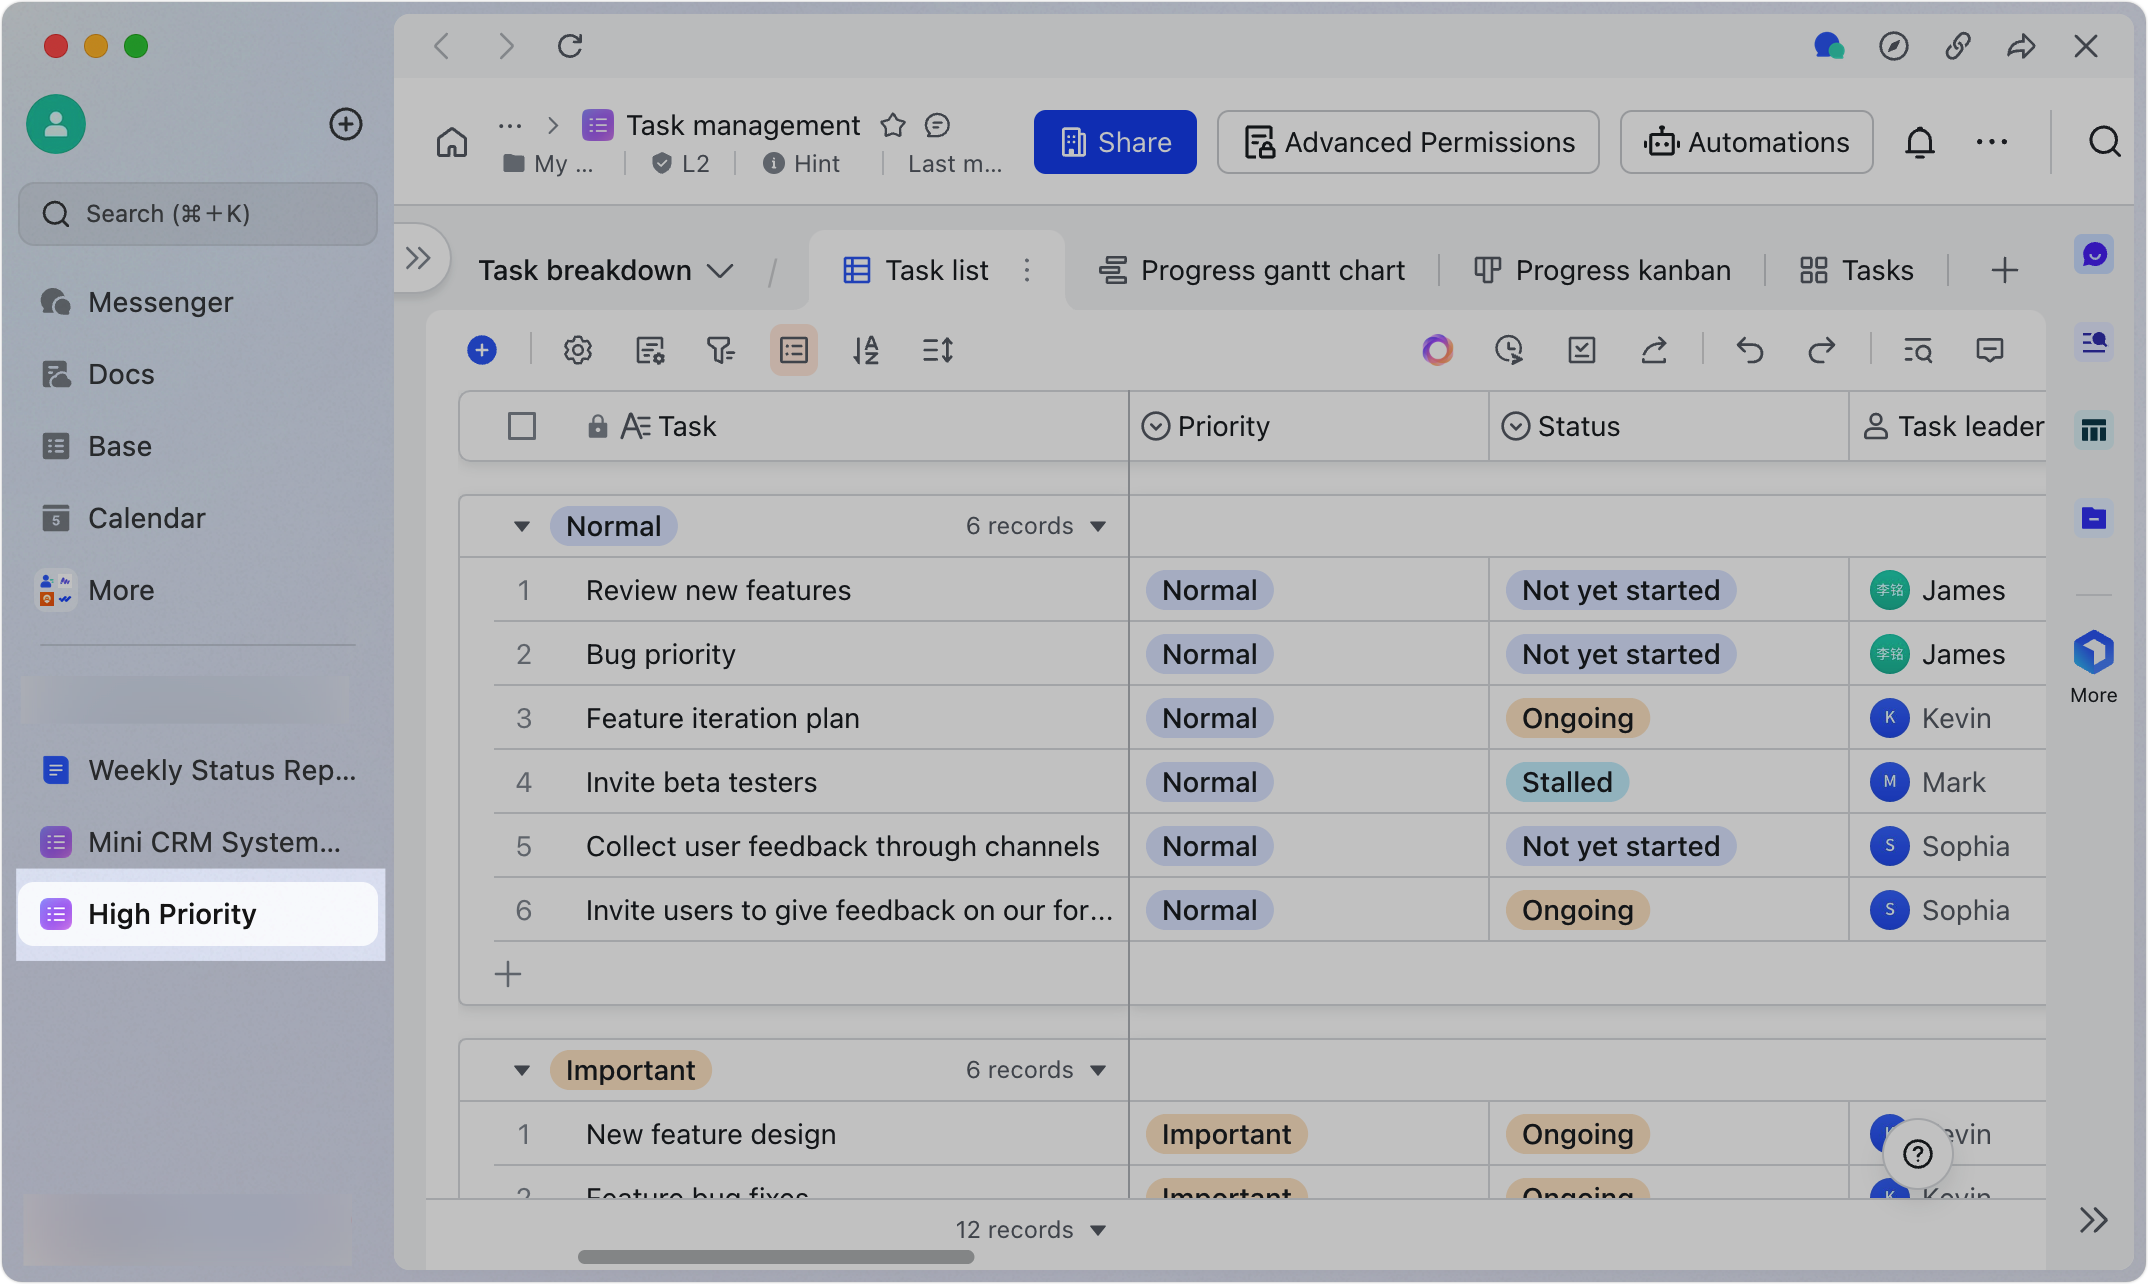Open the Mini CRM System item
This screenshot has width=2148, height=1284.
(198, 842)
